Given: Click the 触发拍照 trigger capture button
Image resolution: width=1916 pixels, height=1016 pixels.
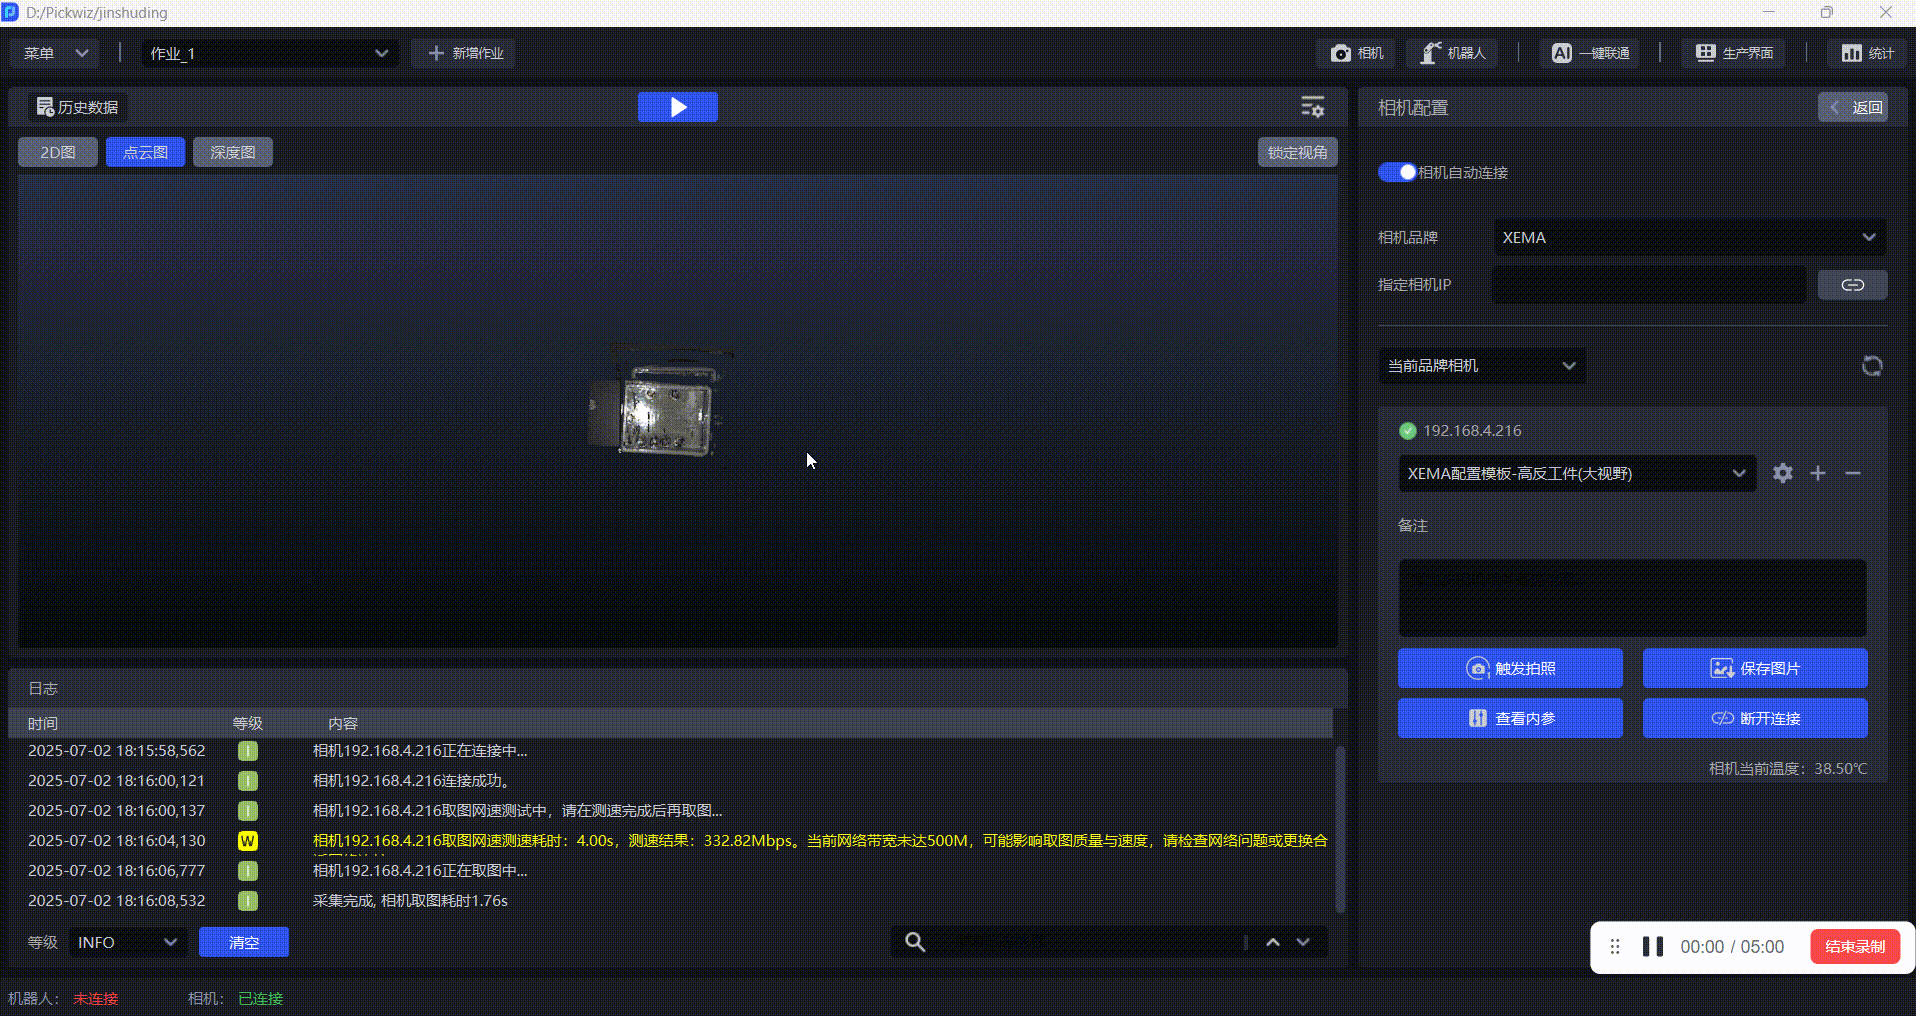Looking at the screenshot, I should 1509,668.
